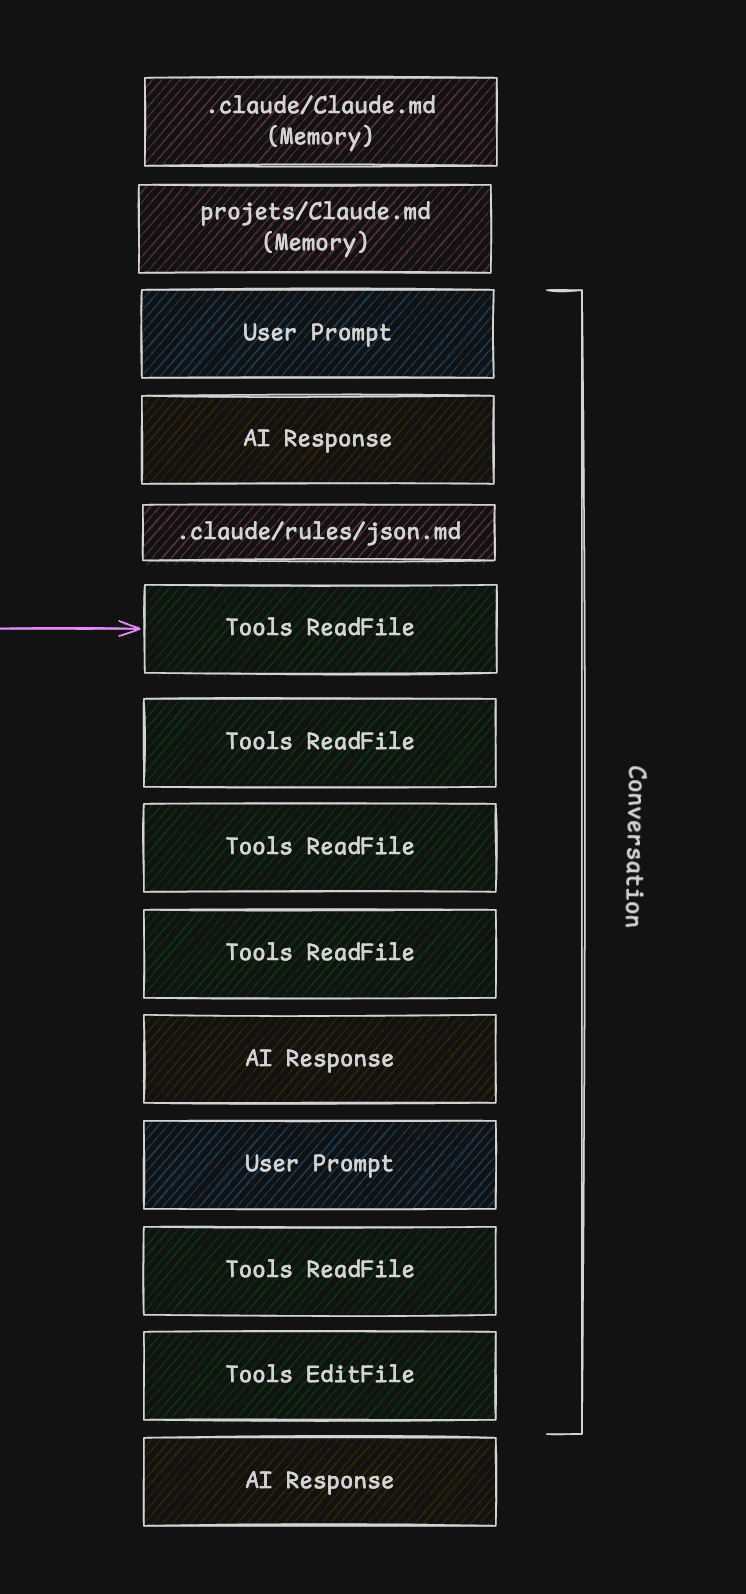Select the second Tools ReadFile box
This screenshot has height=1594, width=746.
coord(319,742)
